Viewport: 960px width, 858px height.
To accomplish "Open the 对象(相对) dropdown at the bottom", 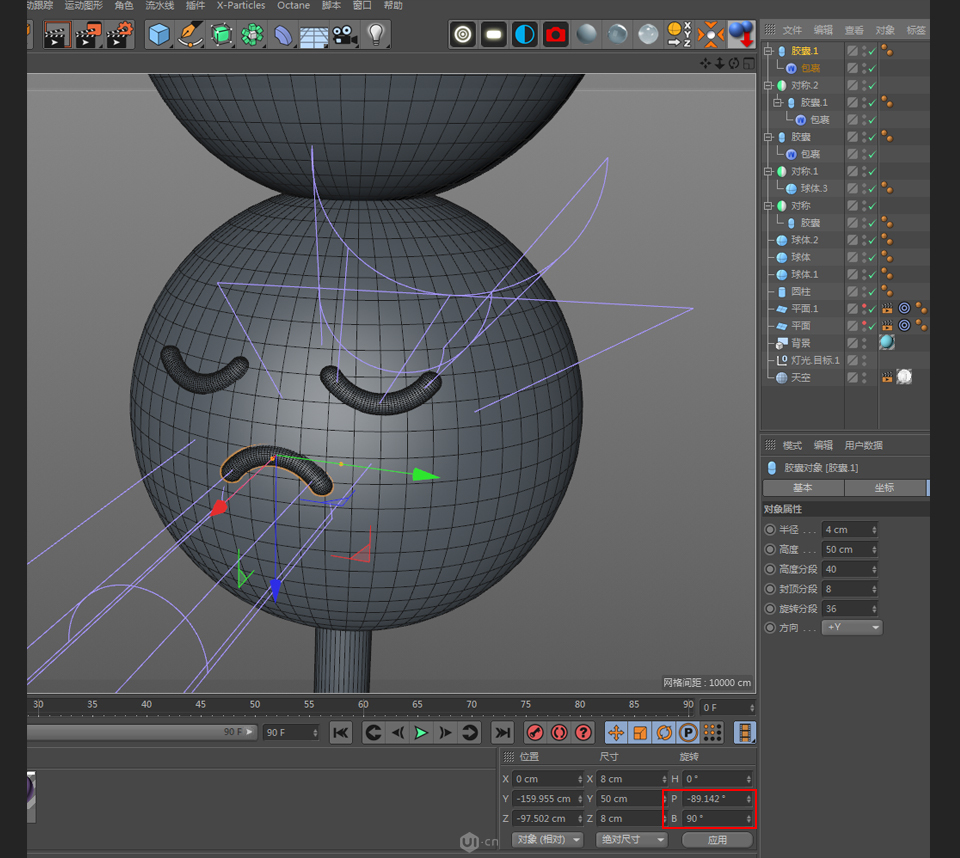I will (x=546, y=839).
